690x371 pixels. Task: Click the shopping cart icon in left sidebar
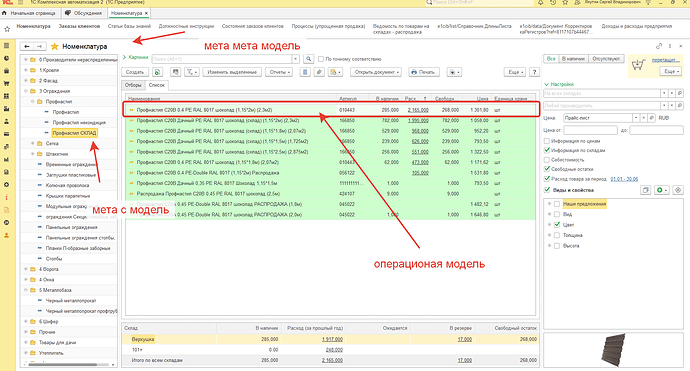pos(7,83)
